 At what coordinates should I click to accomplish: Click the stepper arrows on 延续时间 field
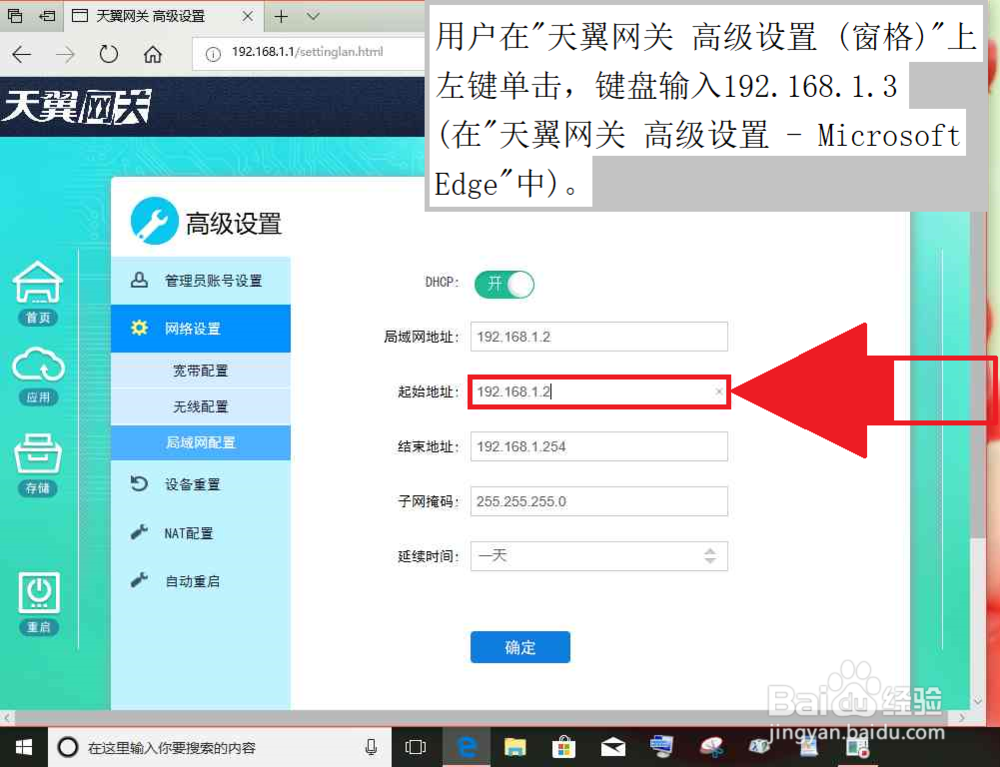coord(709,556)
